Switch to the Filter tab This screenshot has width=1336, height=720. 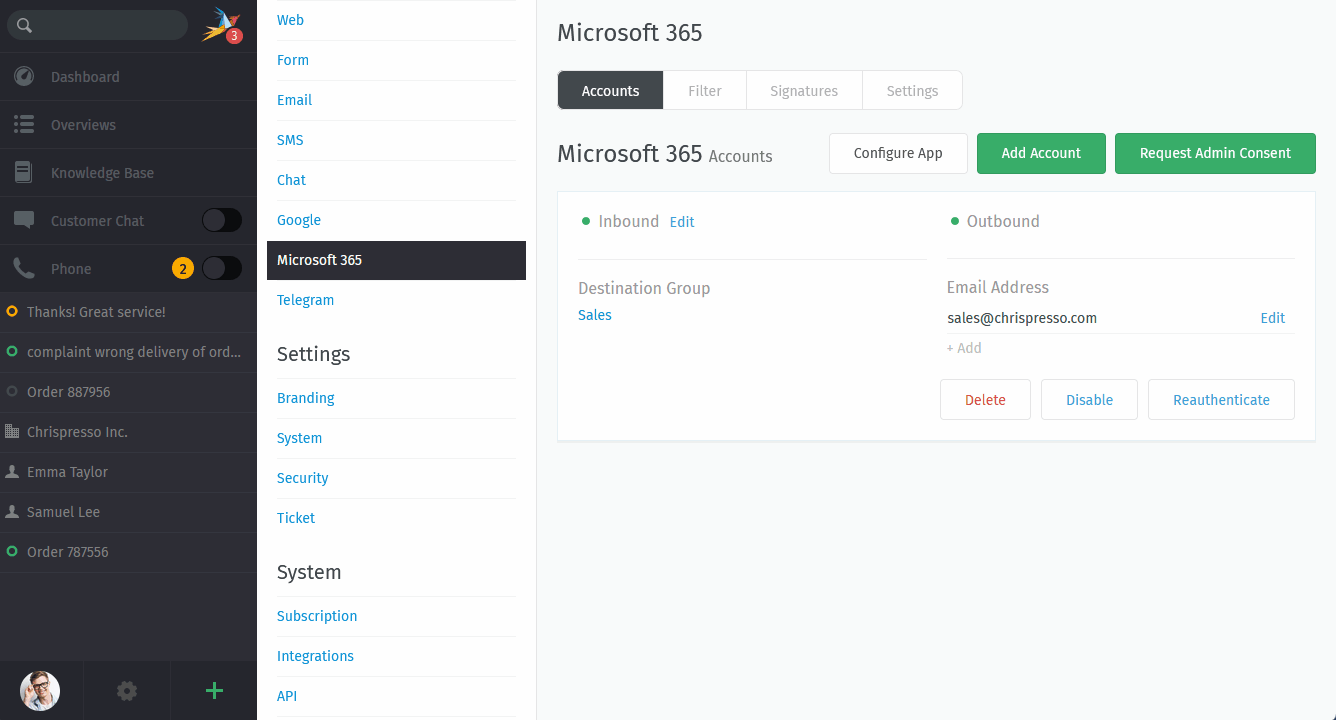click(x=705, y=90)
